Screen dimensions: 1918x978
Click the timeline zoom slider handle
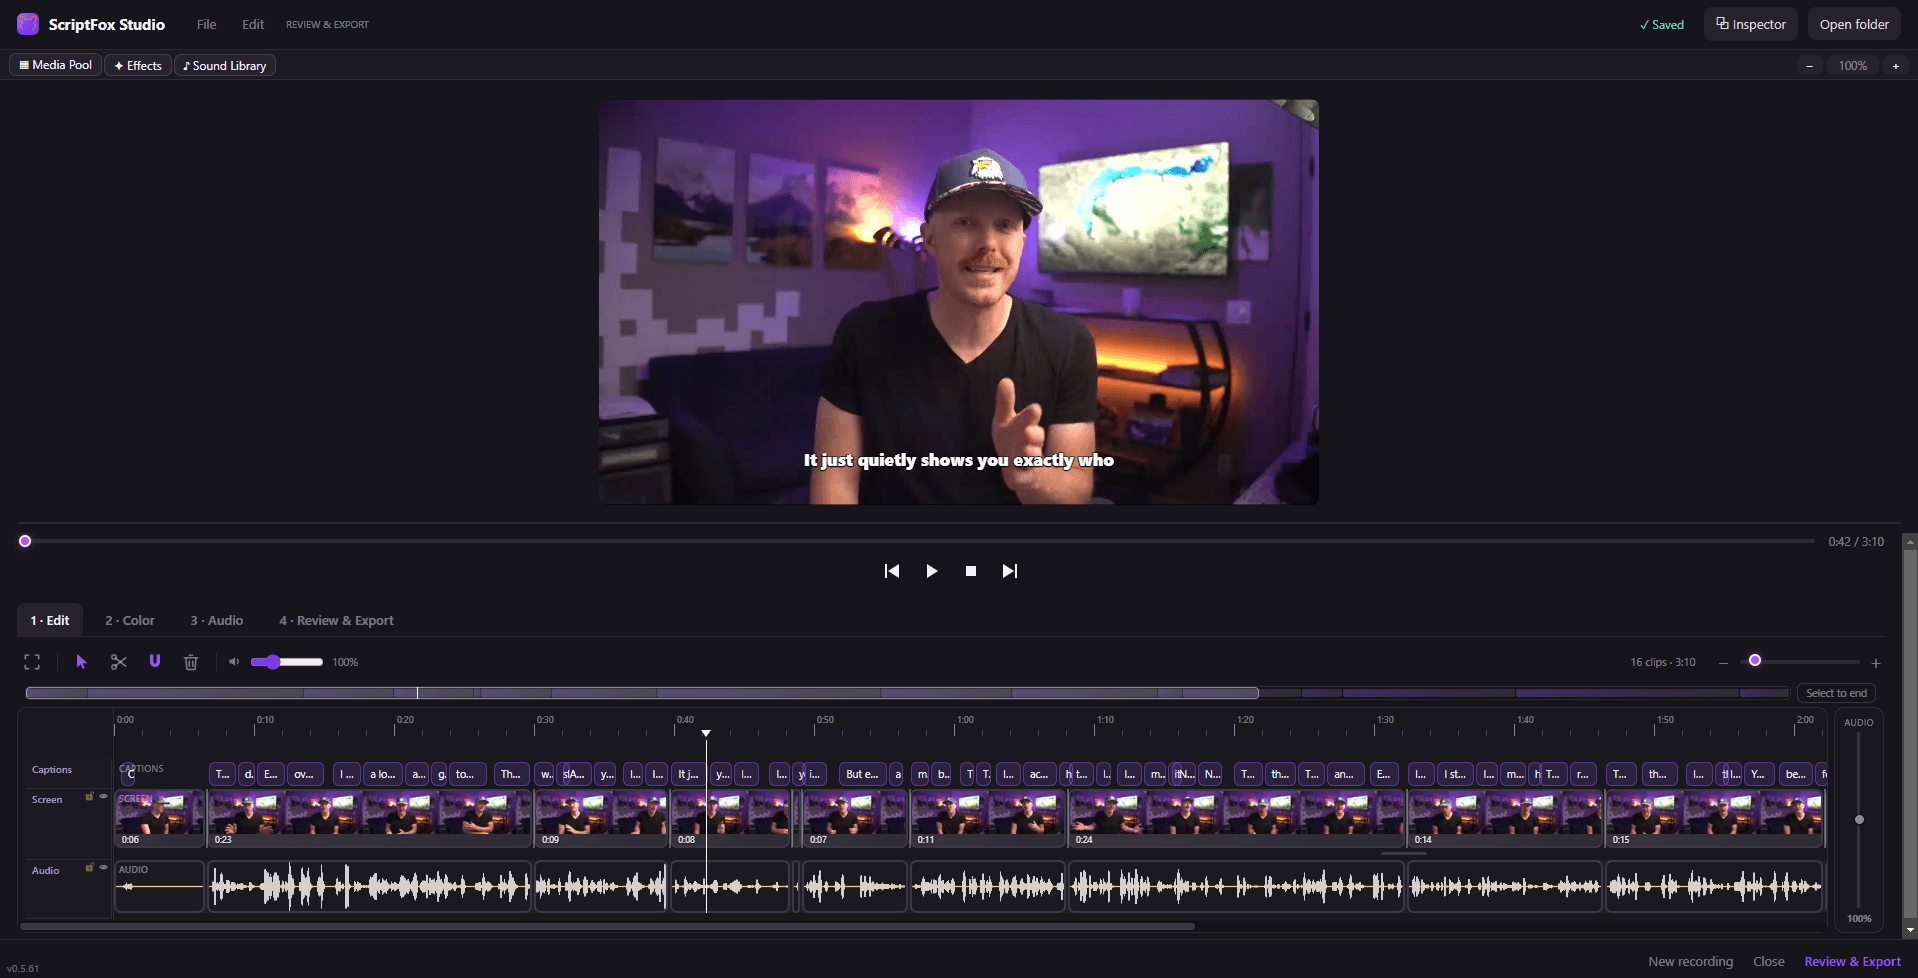(1755, 661)
